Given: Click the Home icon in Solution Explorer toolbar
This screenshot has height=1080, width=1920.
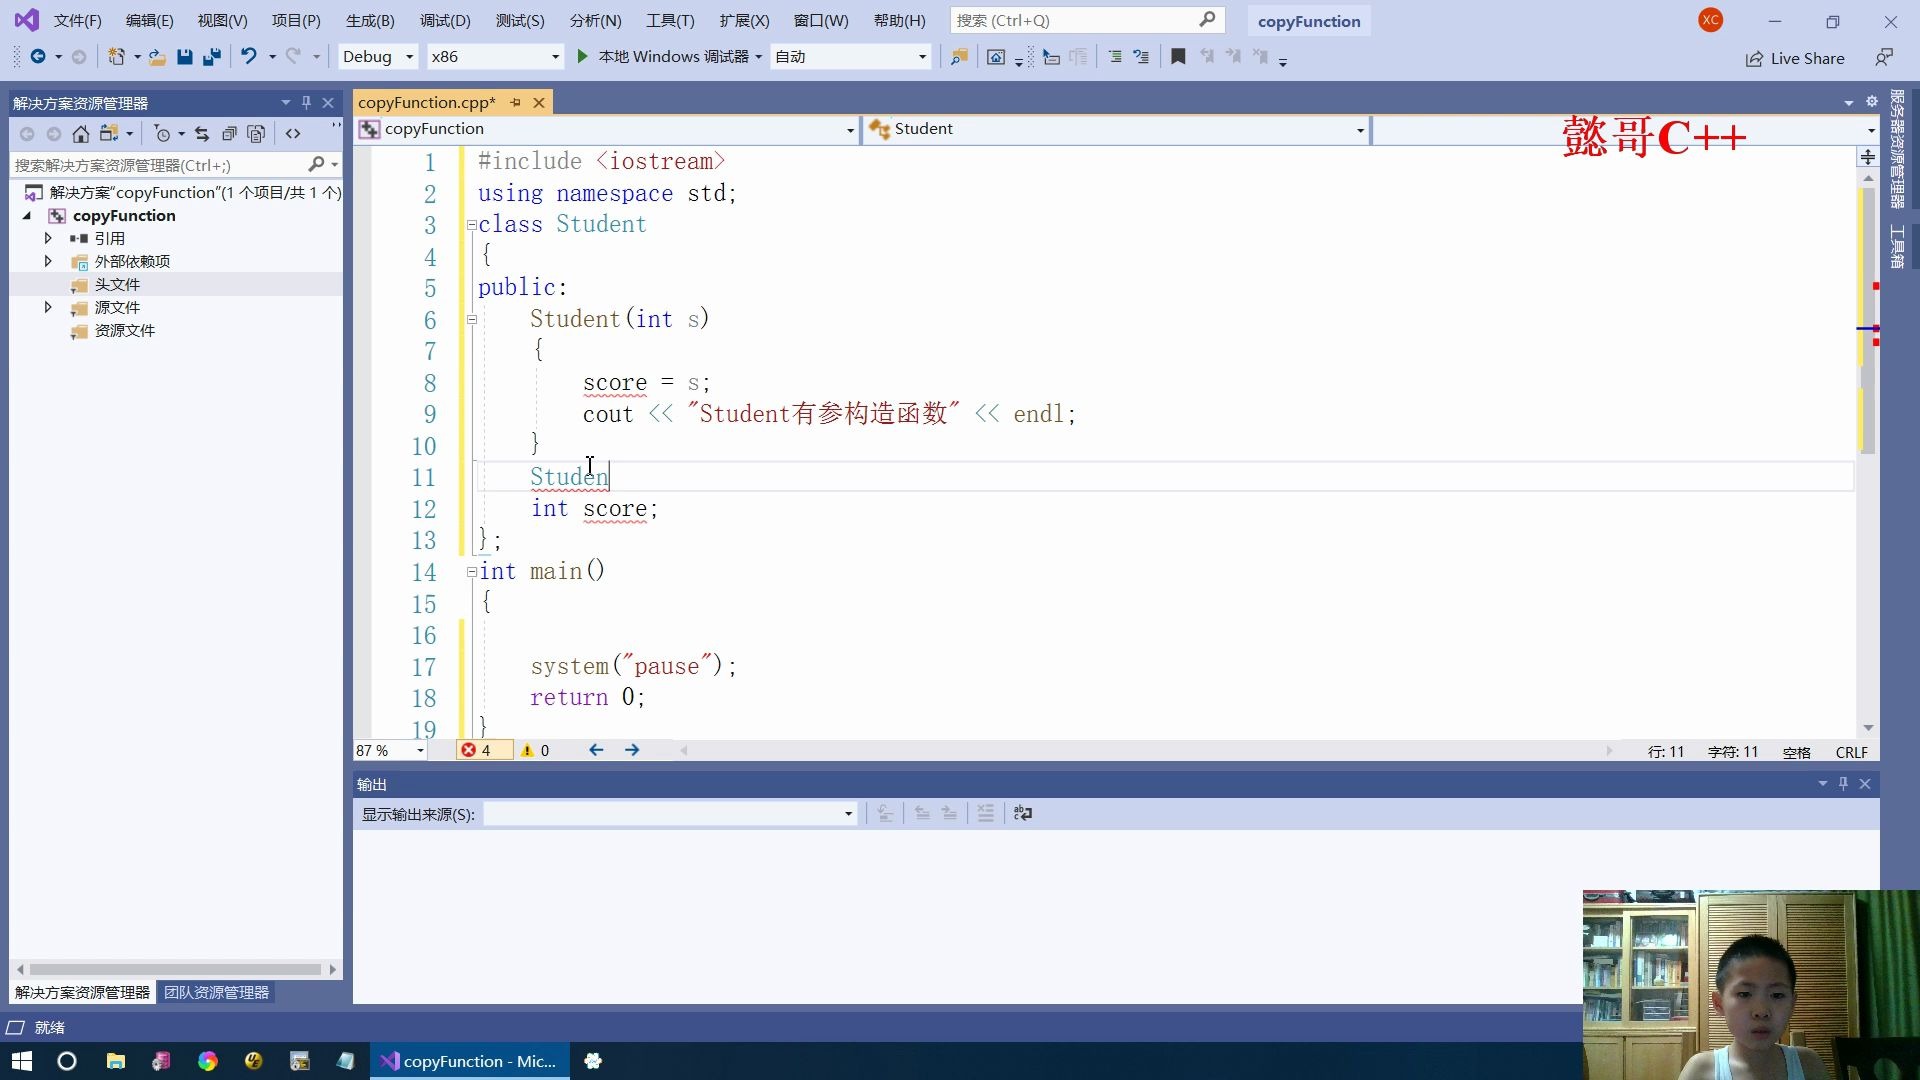Looking at the screenshot, I should pyautogui.click(x=81, y=133).
